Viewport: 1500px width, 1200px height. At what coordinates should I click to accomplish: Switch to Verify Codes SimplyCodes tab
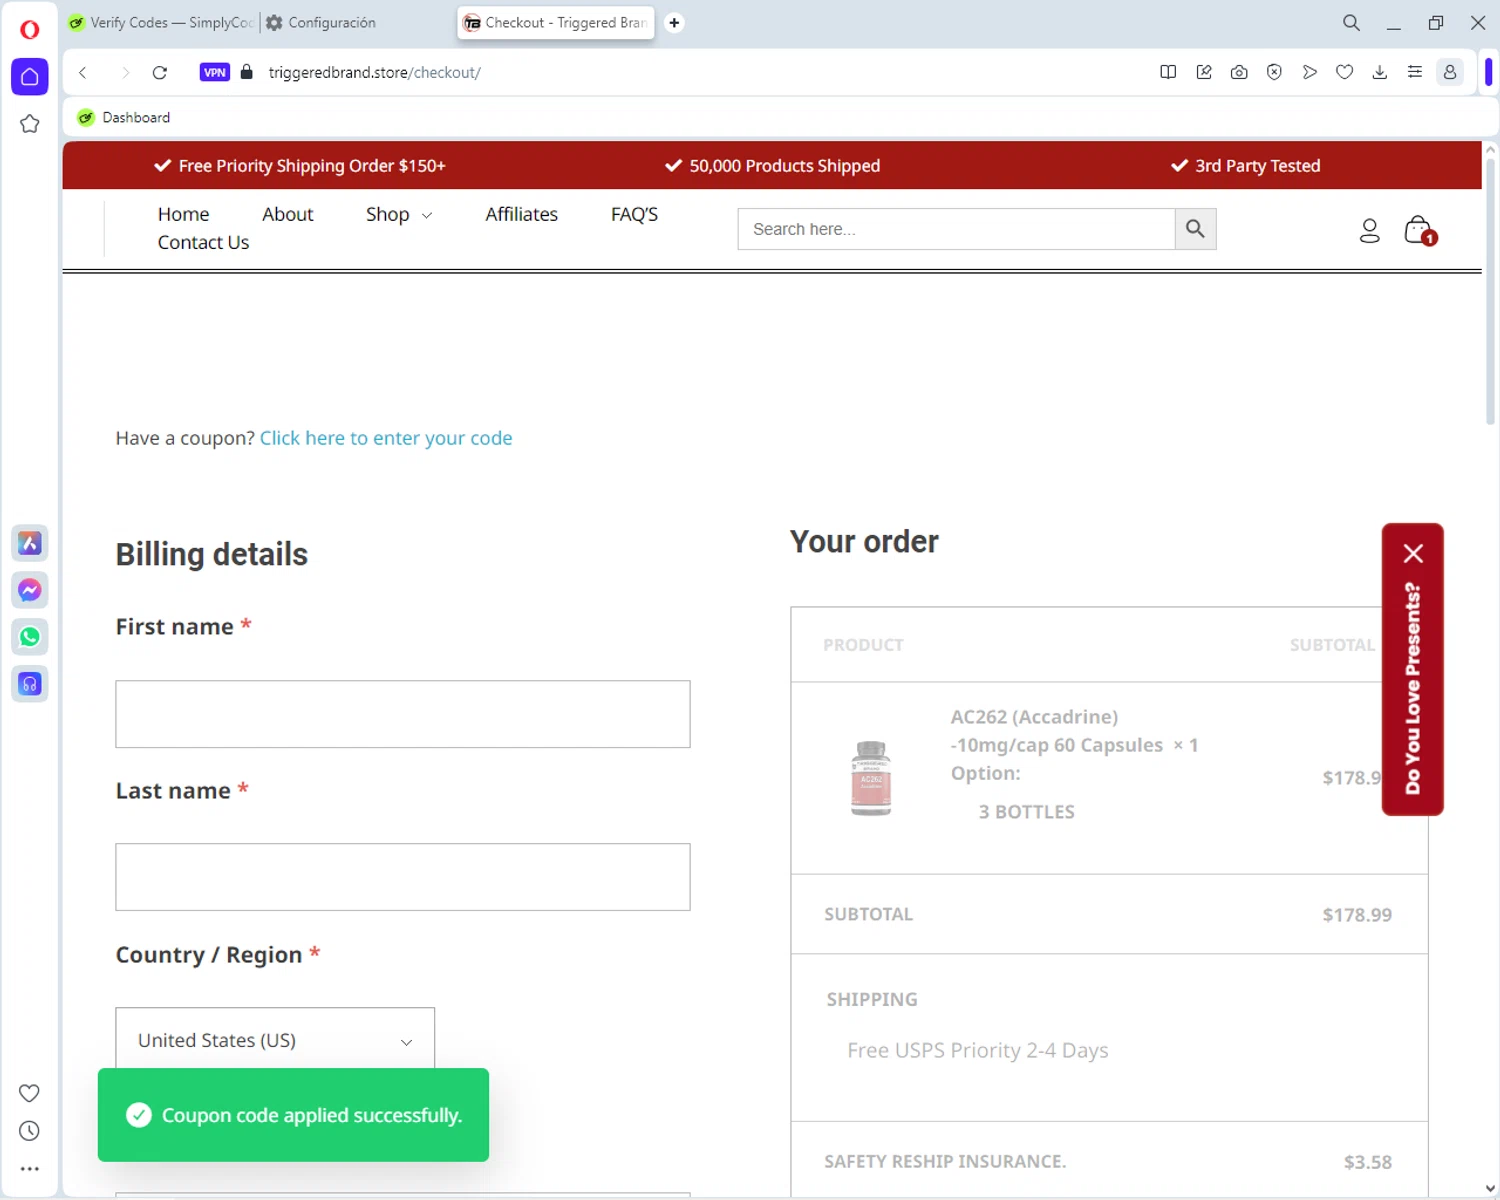[x=161, y=23]
